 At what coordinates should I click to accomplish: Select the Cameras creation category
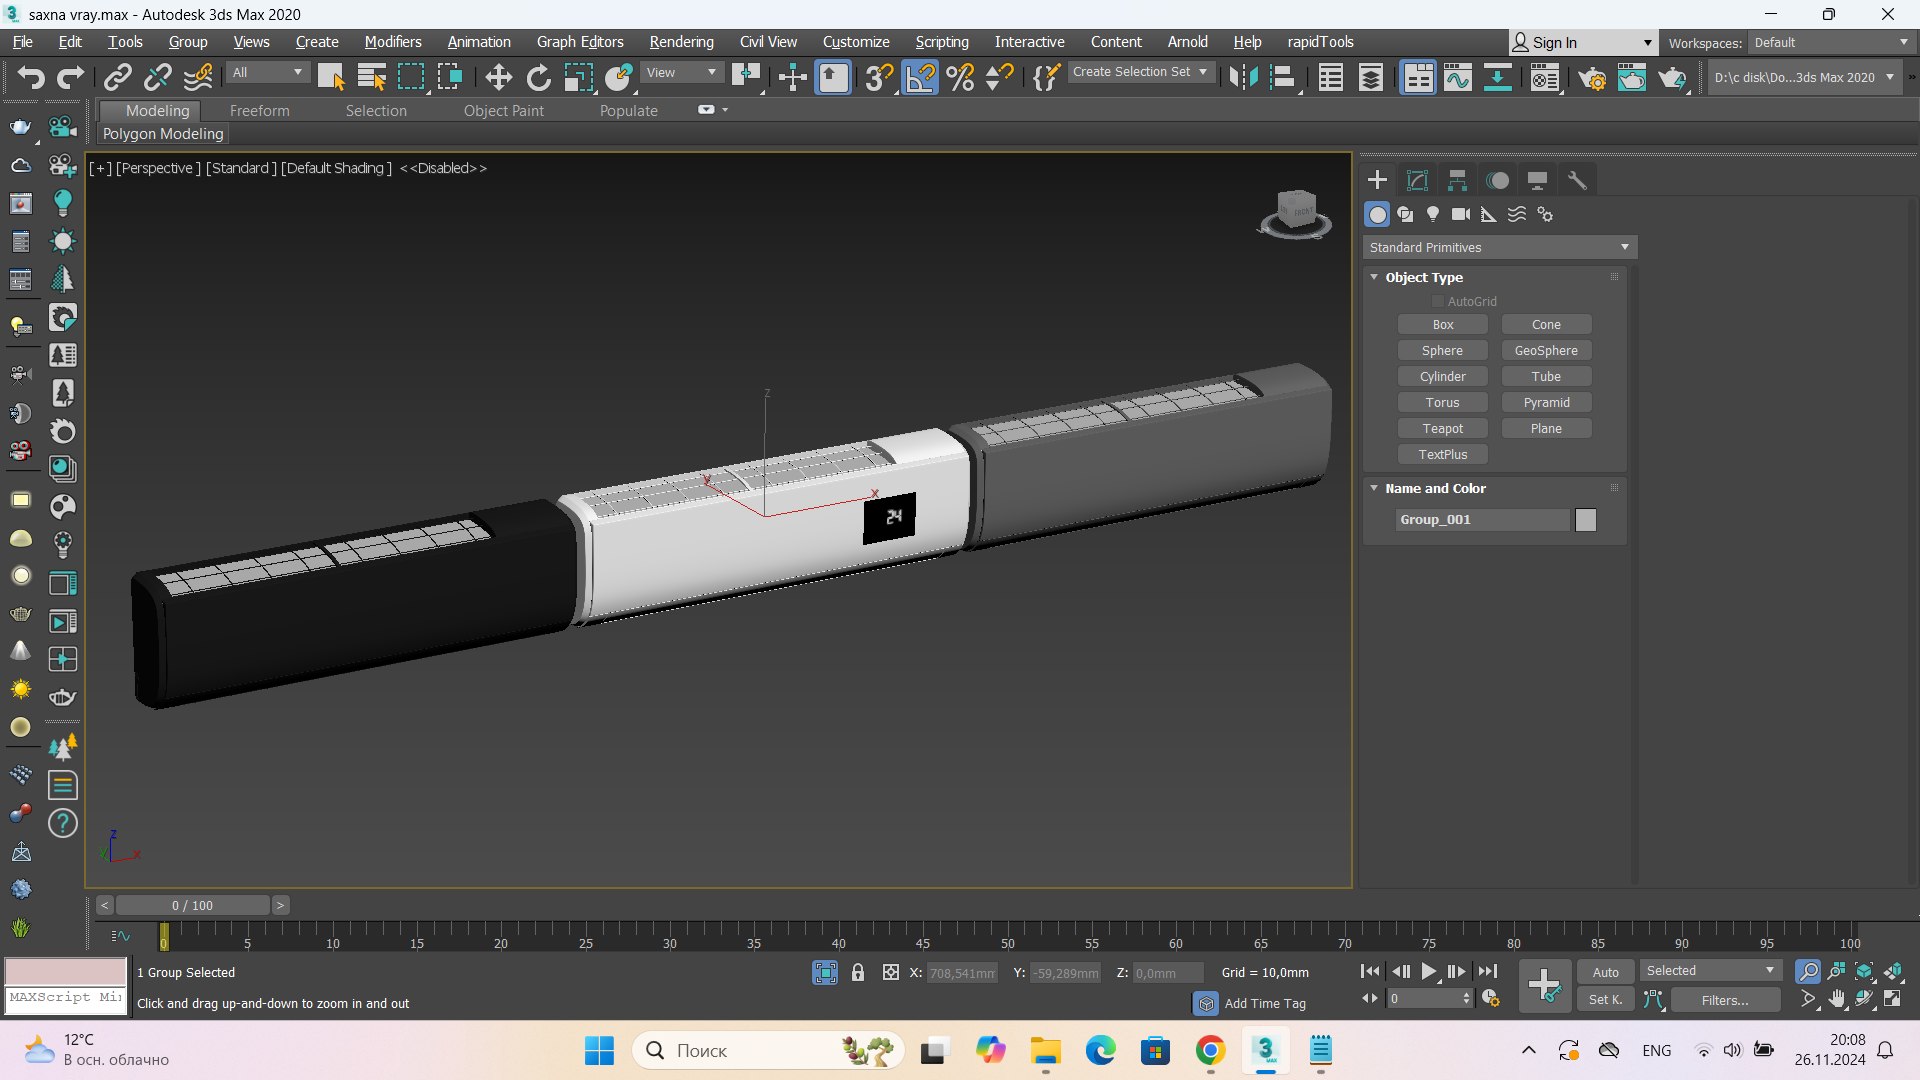[x=1461, y=214]
